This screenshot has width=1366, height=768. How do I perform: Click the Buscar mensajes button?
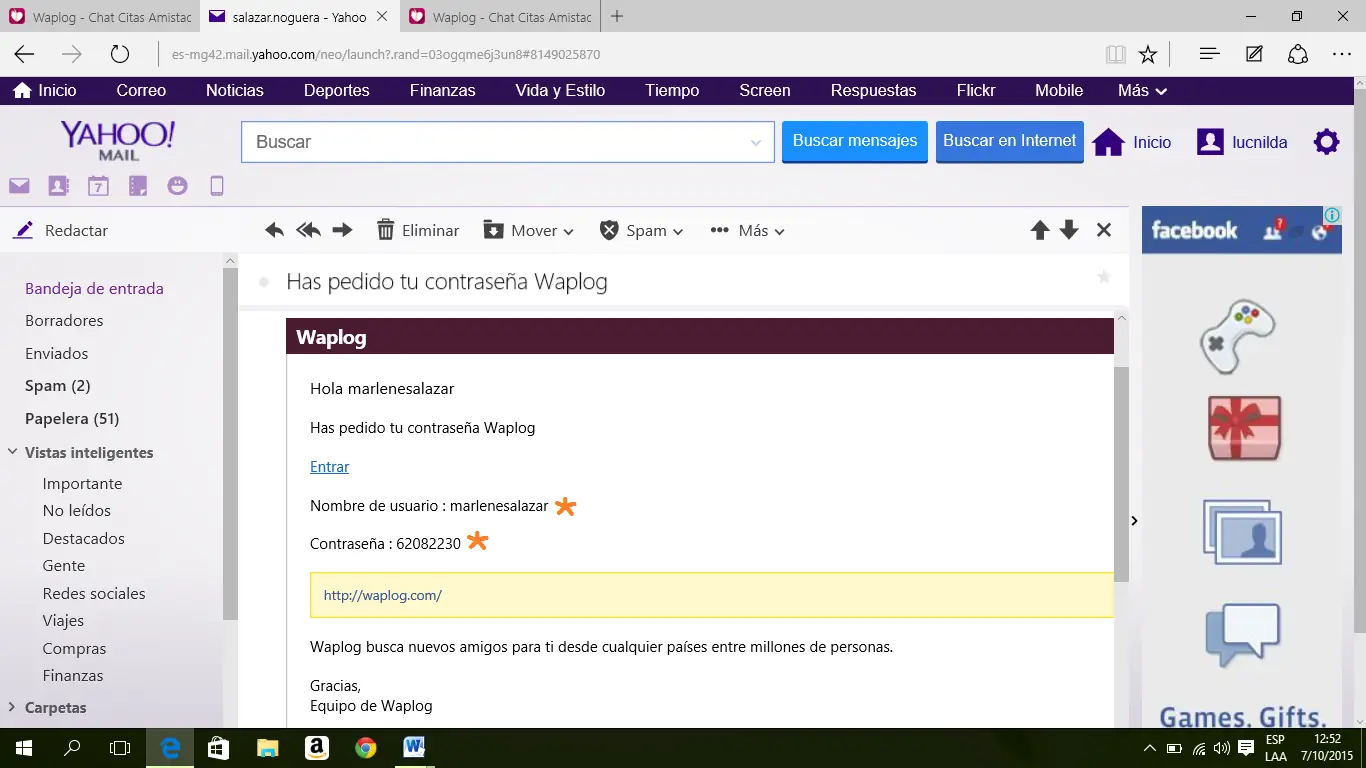(x=855, y=141)
